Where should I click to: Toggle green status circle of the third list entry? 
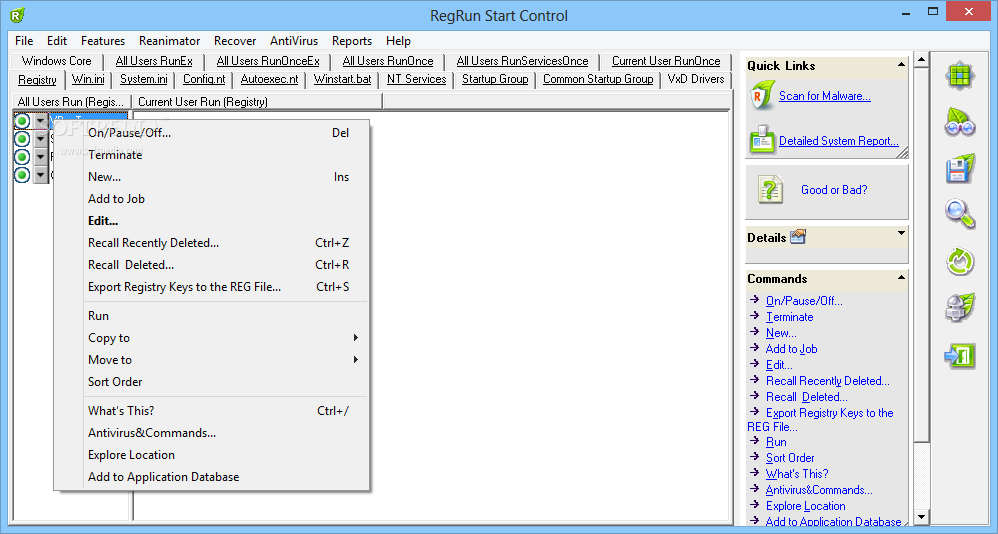[22, 157]
